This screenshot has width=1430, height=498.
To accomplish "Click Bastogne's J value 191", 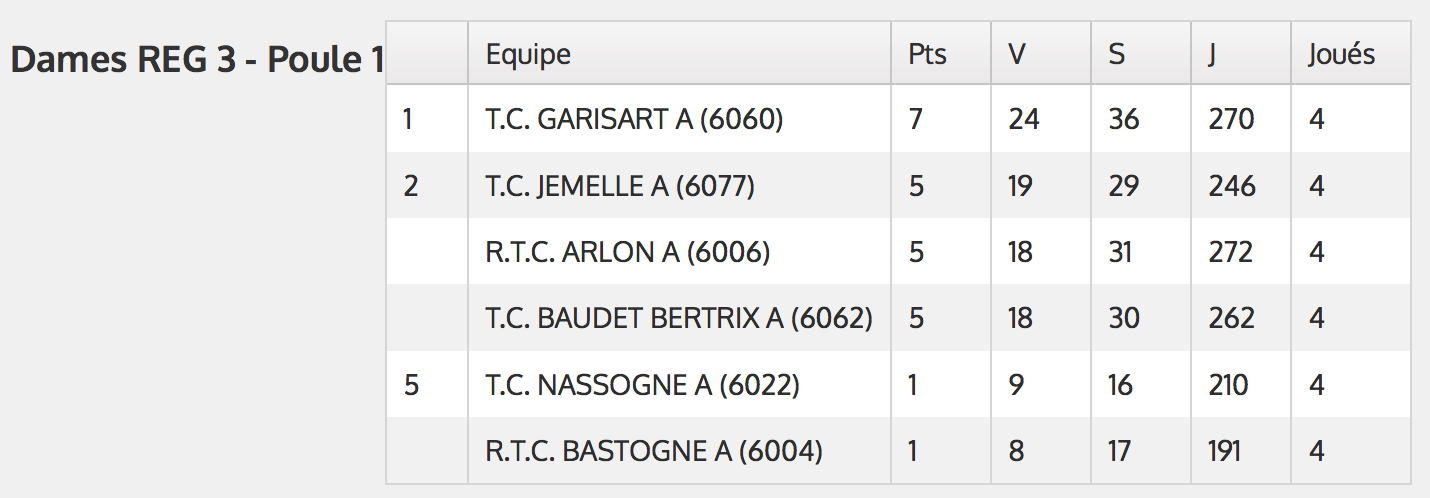I will (x=1224, y=451).
